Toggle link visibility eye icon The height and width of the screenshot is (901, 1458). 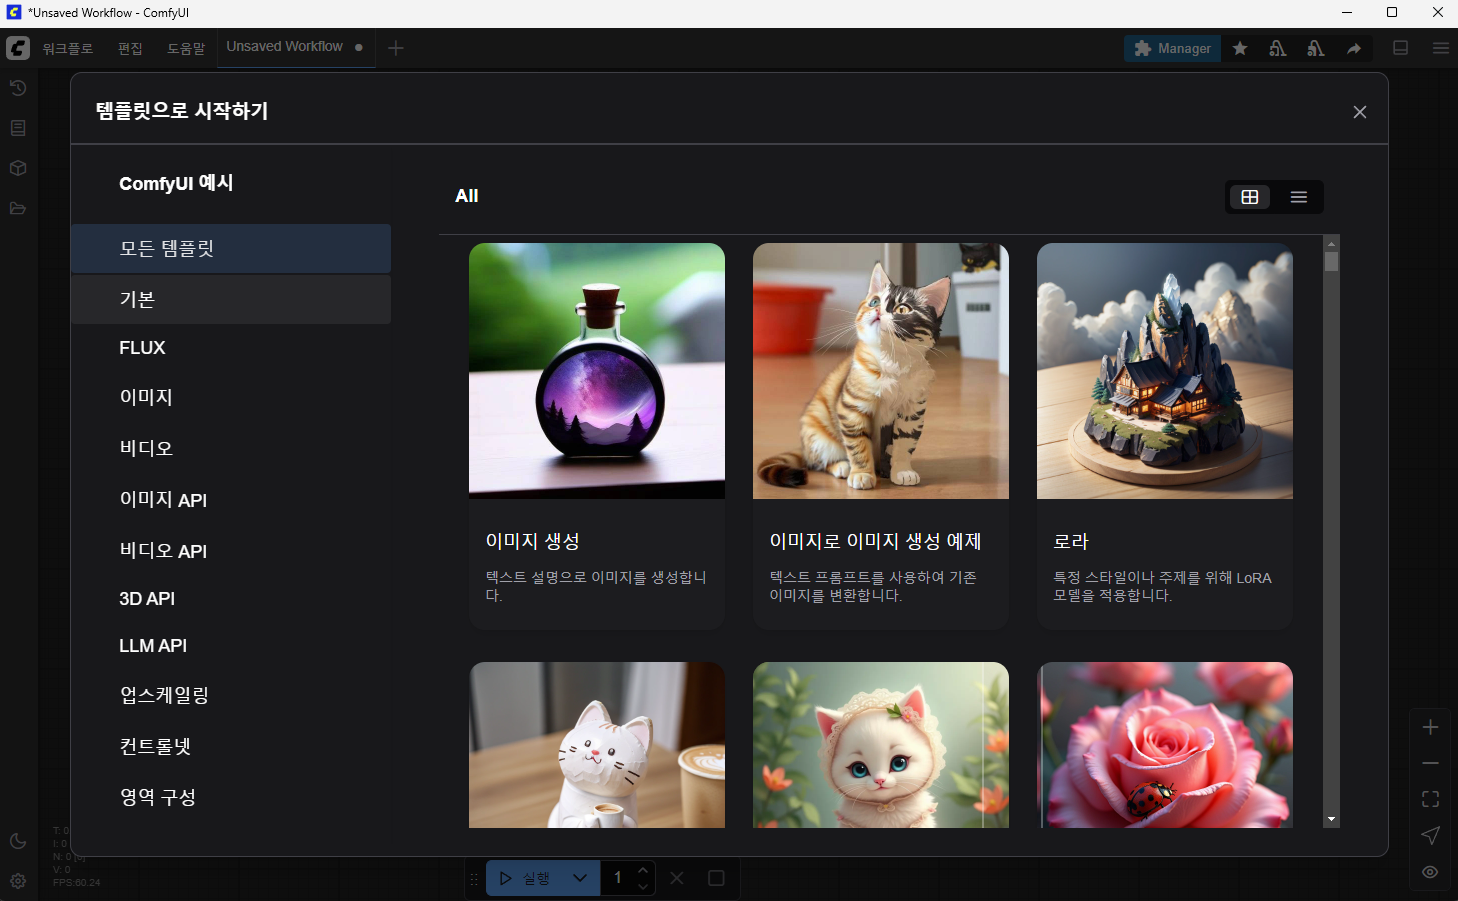point(1431,872)
